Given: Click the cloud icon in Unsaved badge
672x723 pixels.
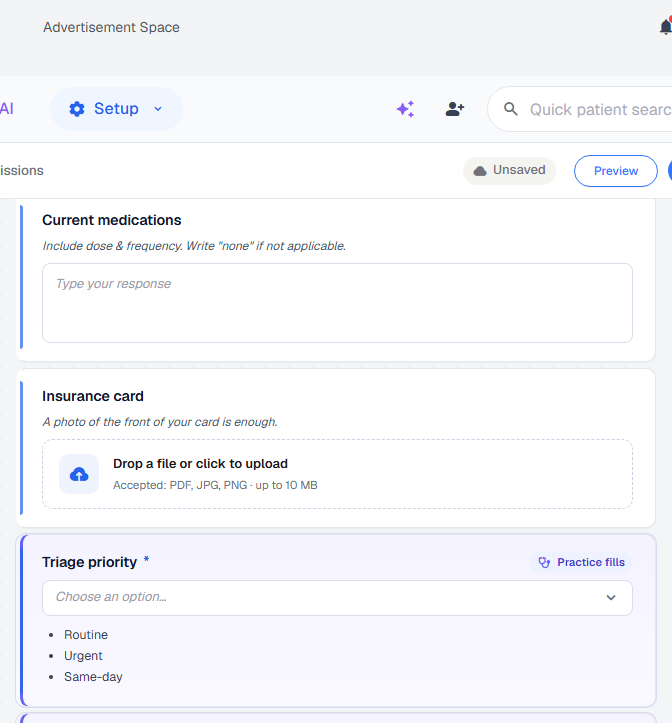Looking at the screenshot, I should 480,171.
